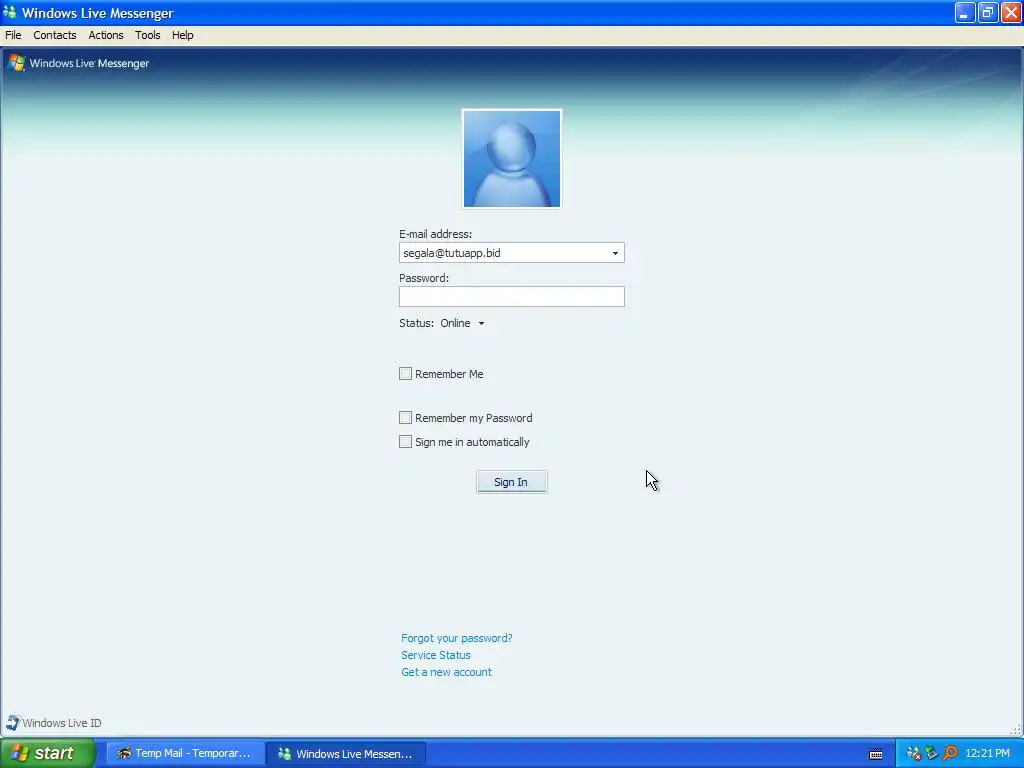Open the Actions menu
Screen dimensions: 1024x768
pos(106,35)
